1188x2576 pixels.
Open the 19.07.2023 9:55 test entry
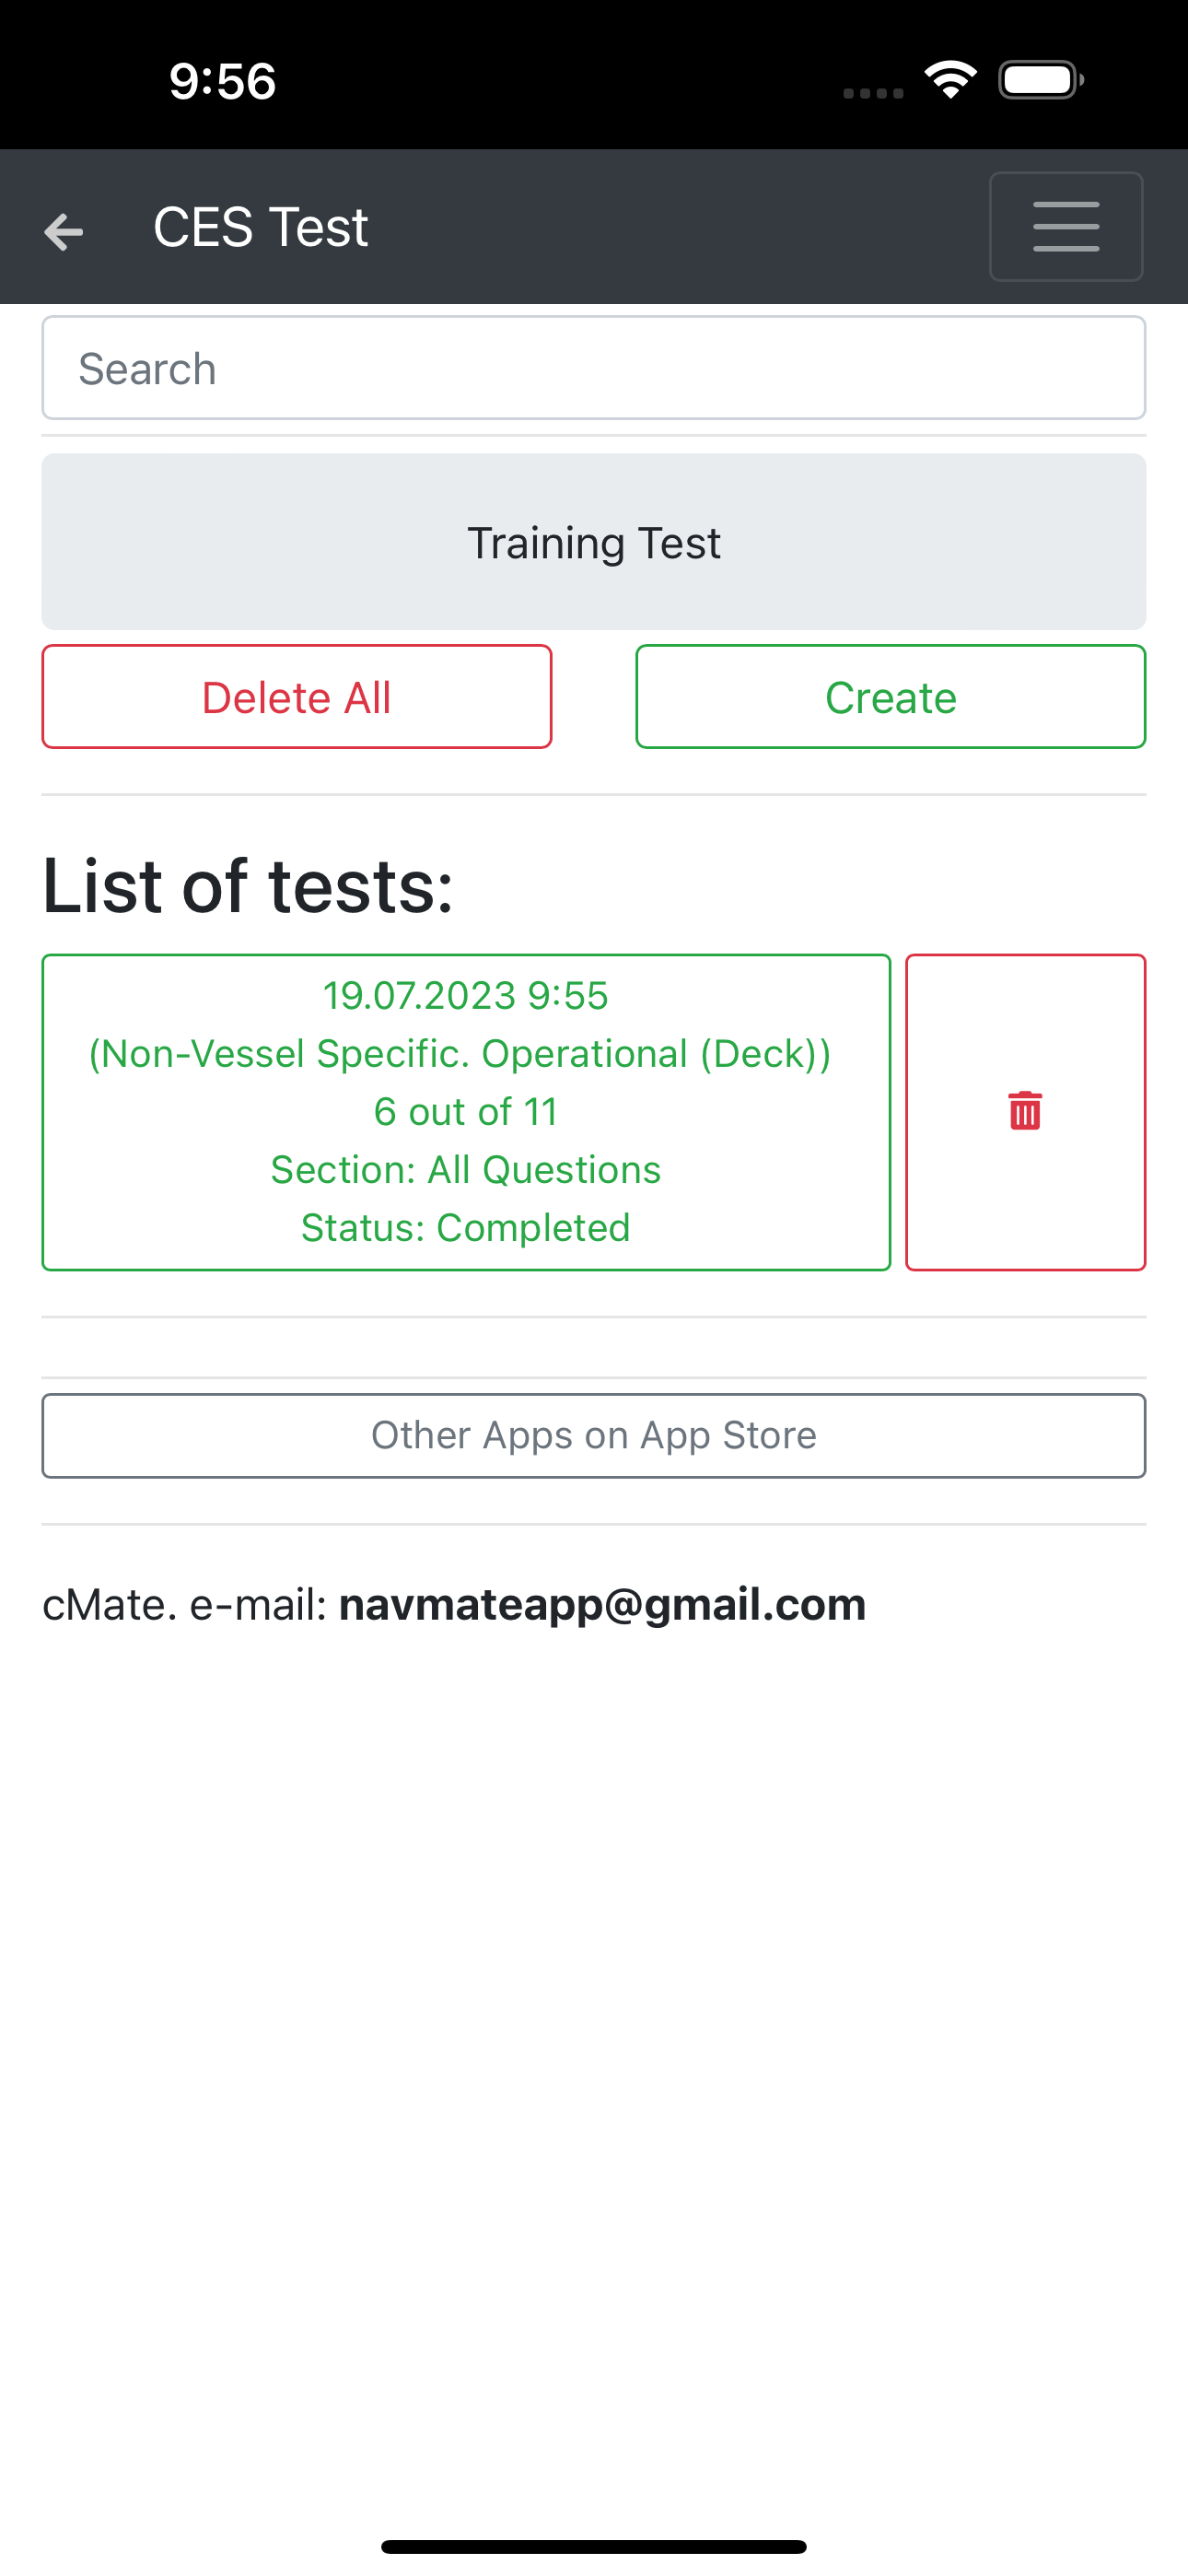pos(466,1112)
